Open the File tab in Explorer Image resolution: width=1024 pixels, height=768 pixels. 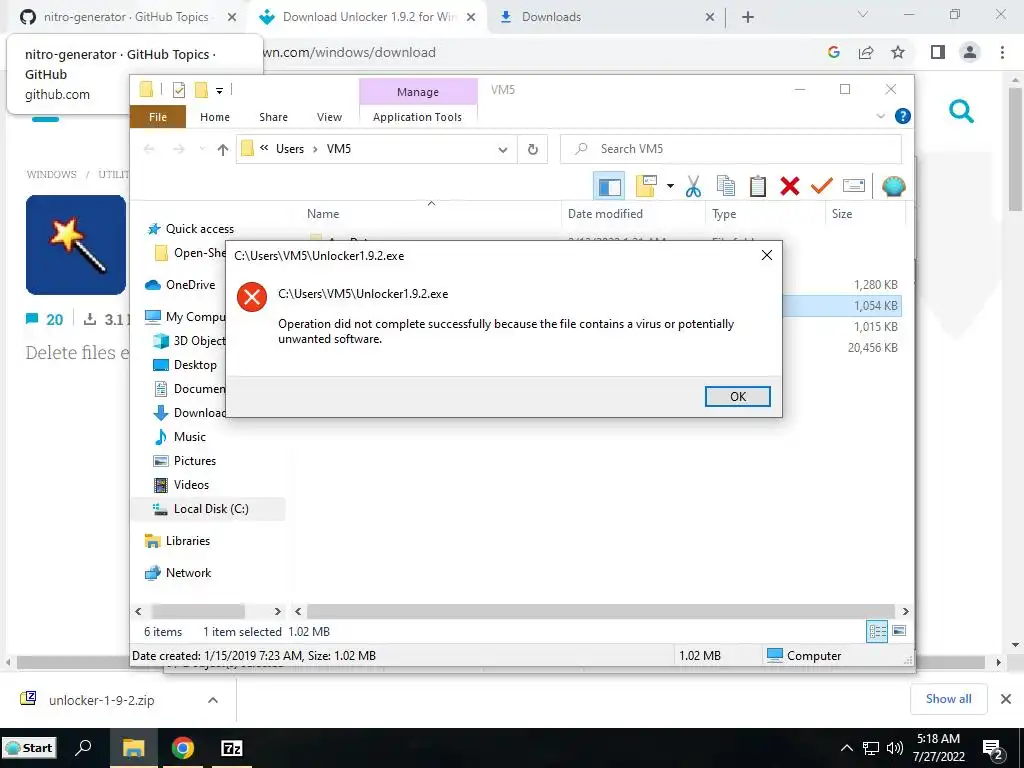coord(158,117)
